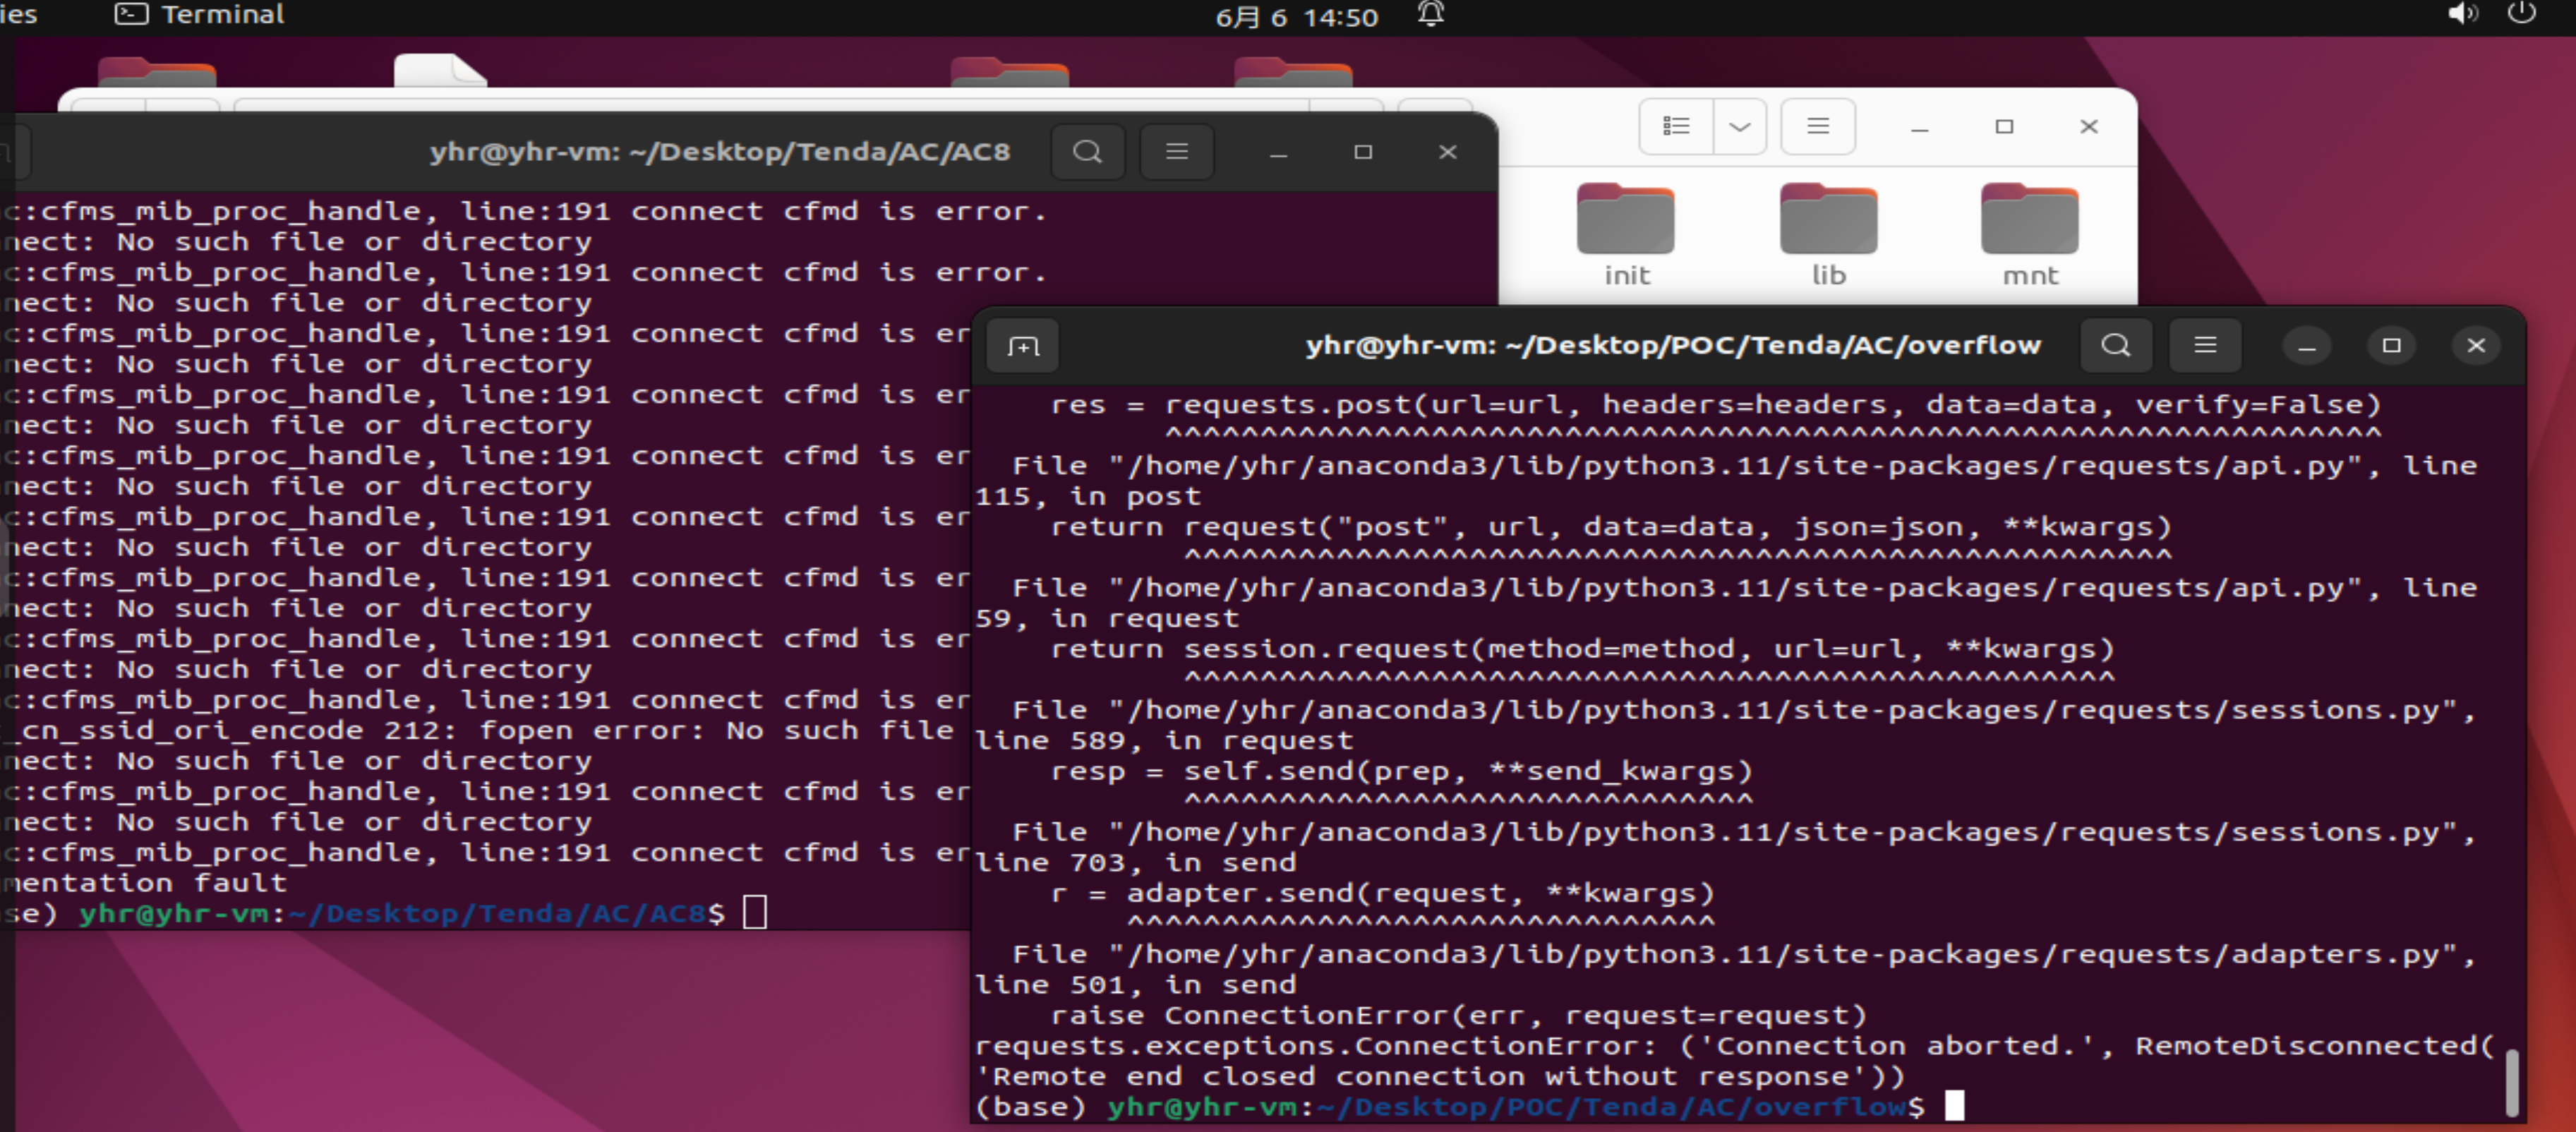
Task: Open clock calendar showing 14:50
Action: point(1296,17)
